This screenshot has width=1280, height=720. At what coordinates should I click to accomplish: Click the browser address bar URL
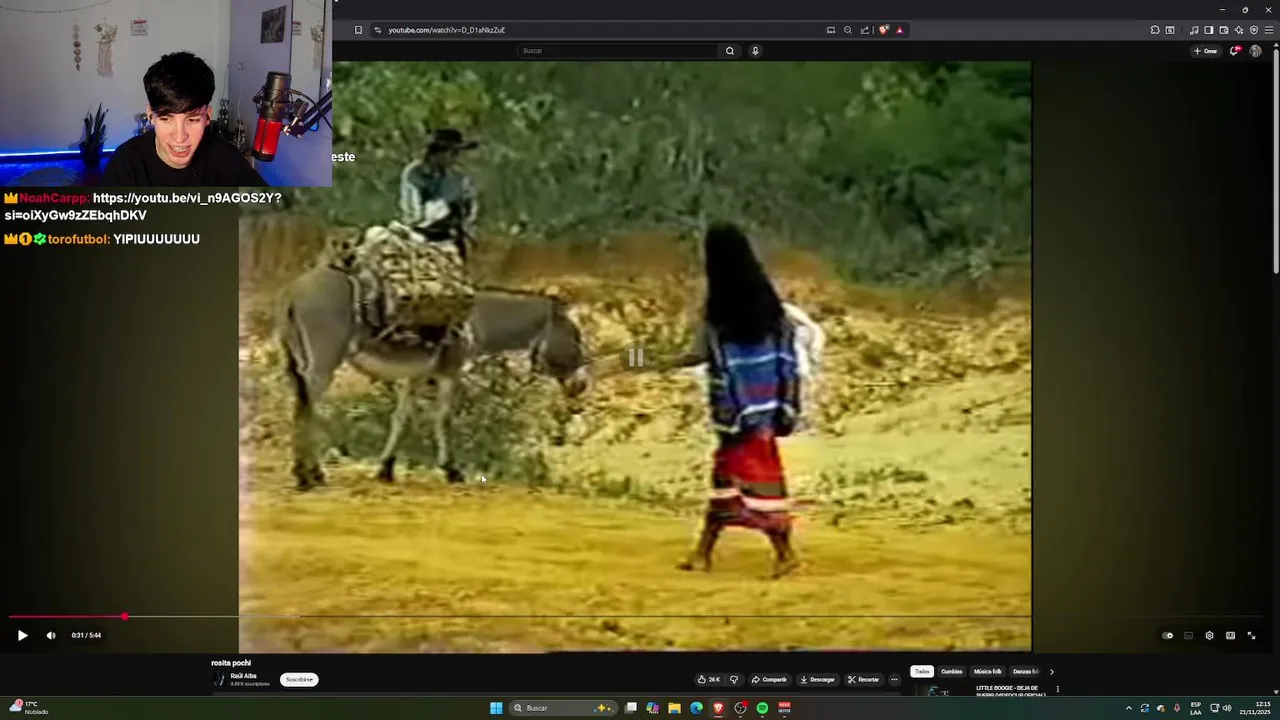pos(446,30)
